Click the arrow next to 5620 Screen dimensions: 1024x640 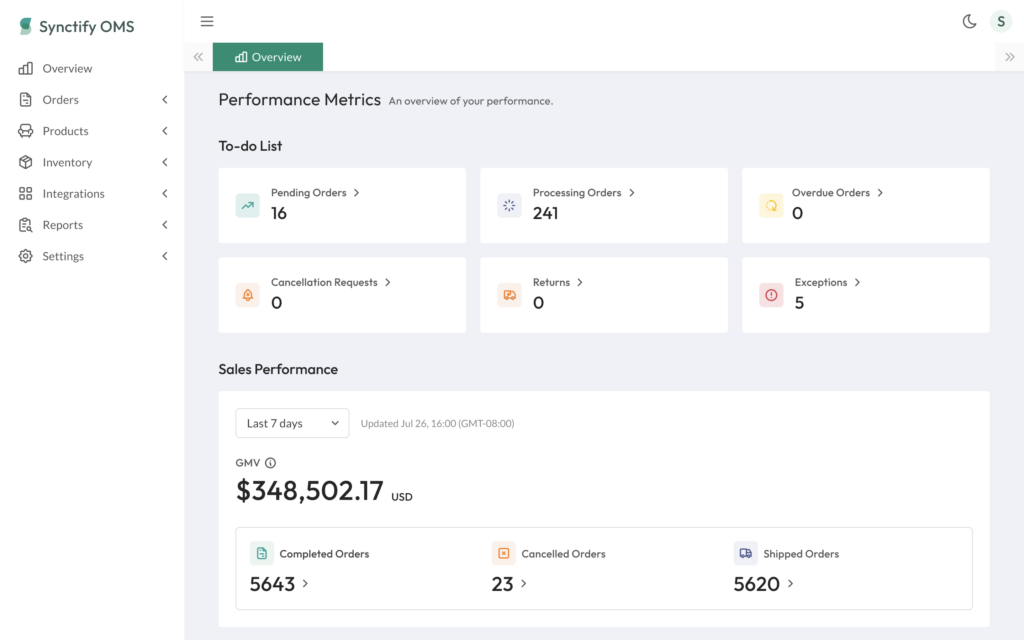pyautogui.click(x=790, y=583)
